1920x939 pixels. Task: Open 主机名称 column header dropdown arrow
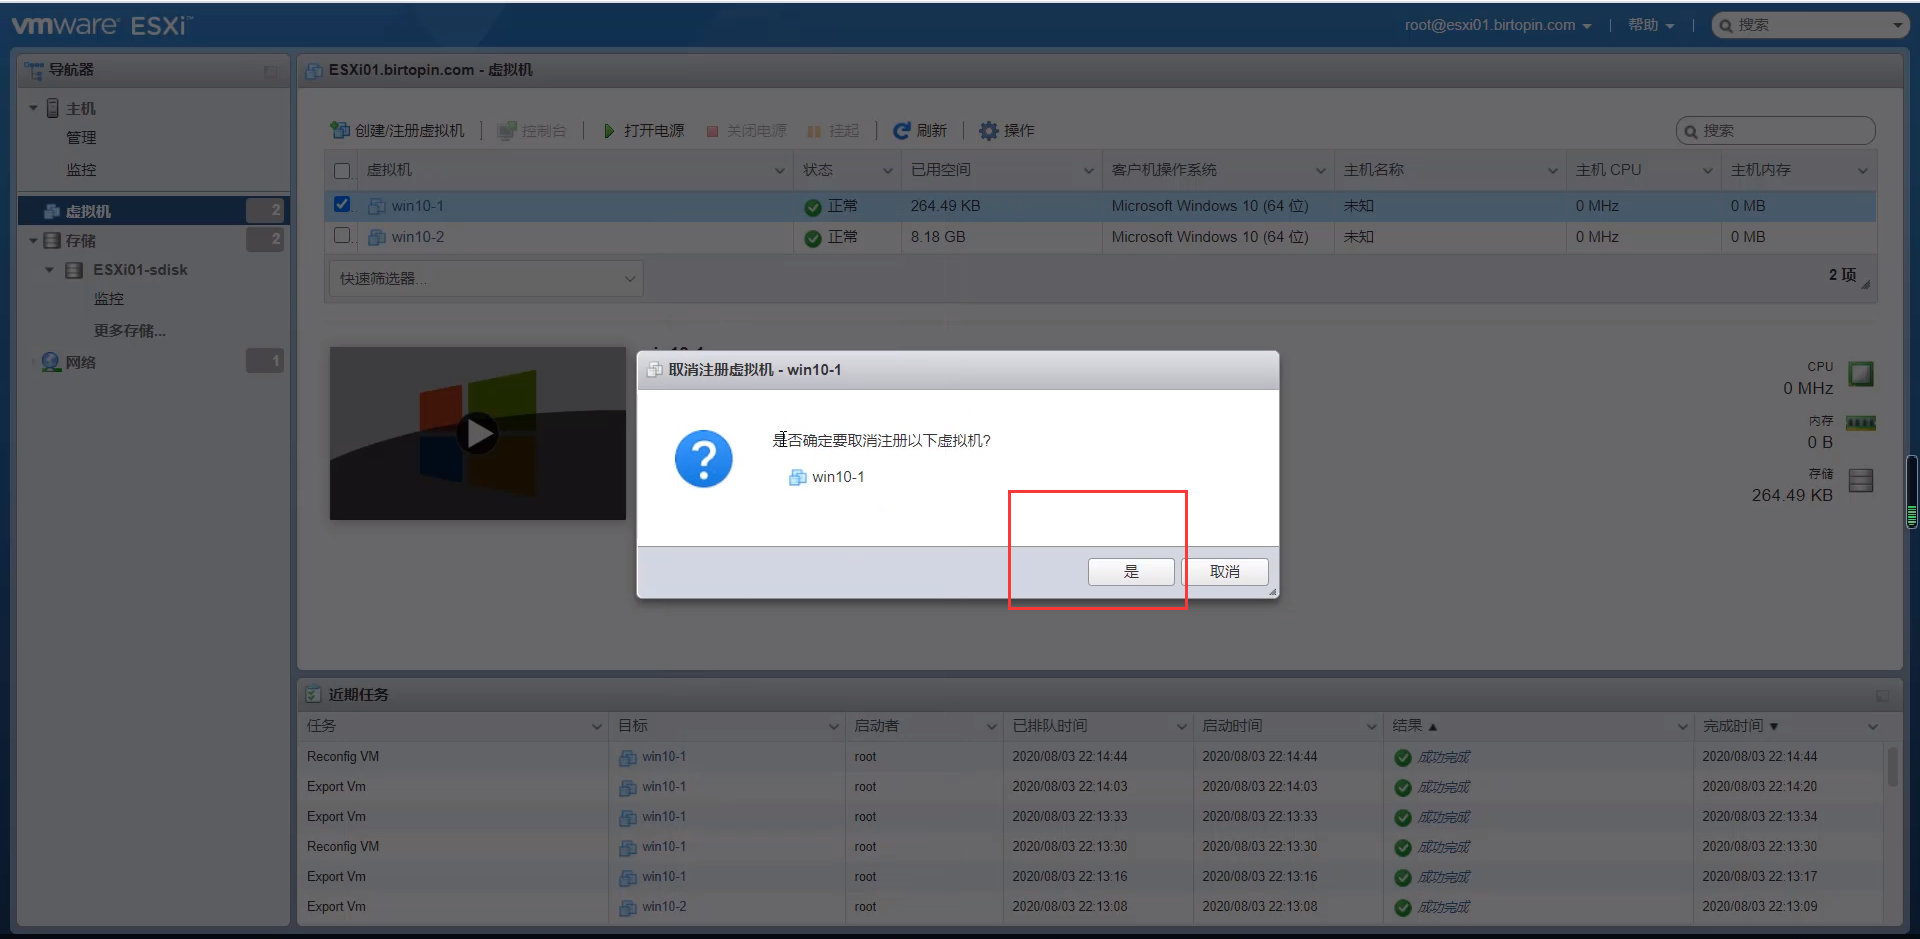[1553, 171]
